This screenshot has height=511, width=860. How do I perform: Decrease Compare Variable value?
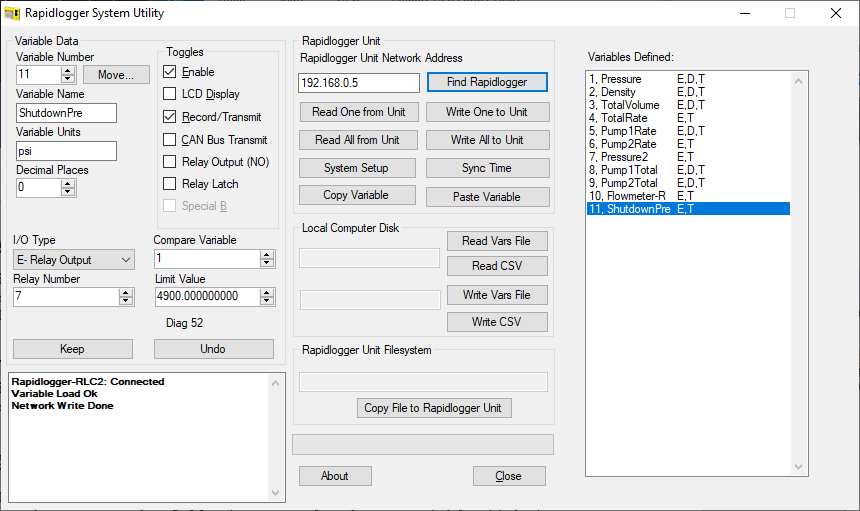[267, 263]
